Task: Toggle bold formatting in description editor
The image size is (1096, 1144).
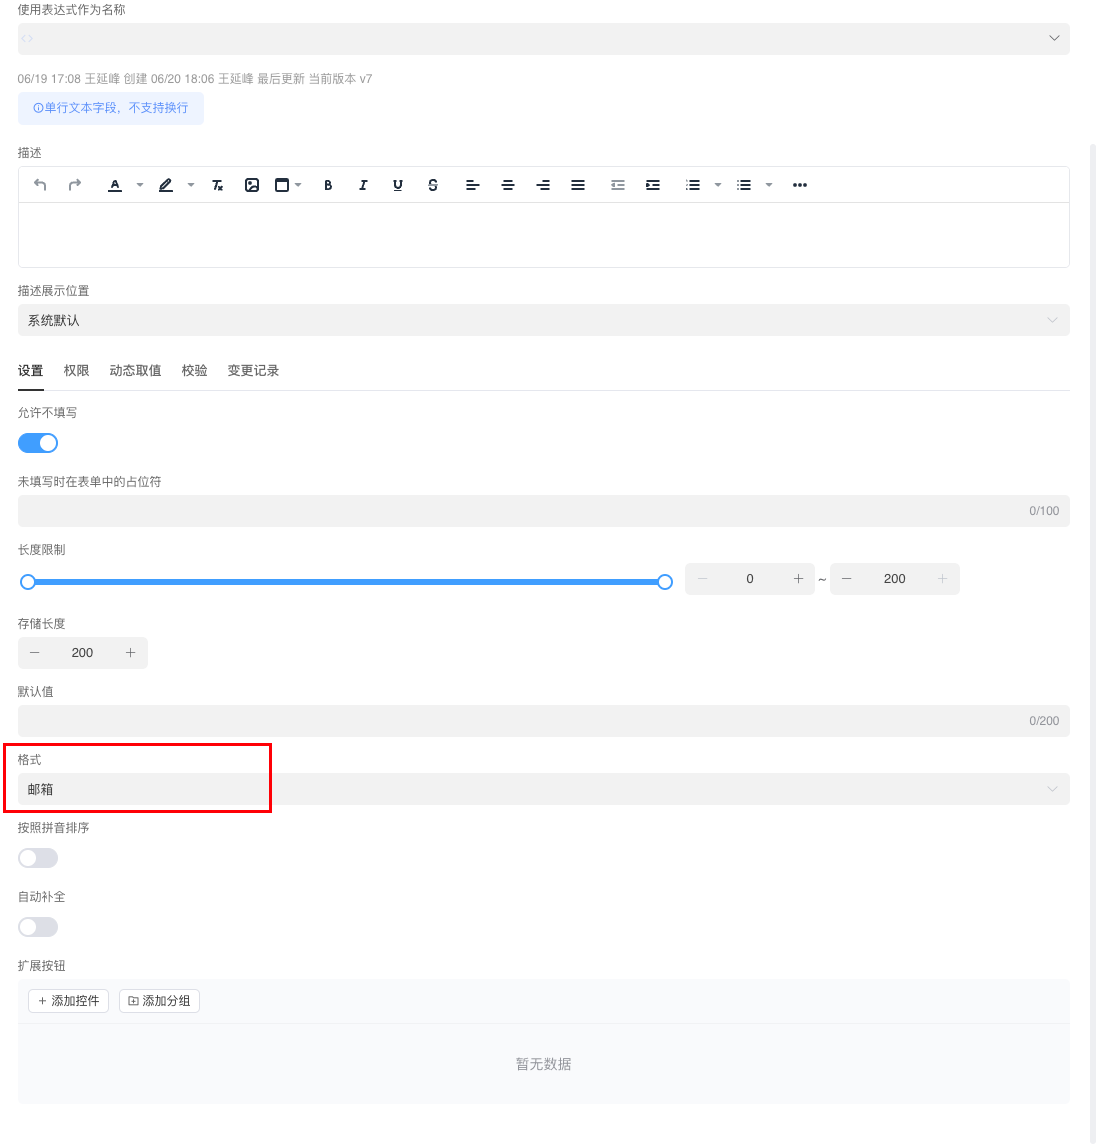Action: point(328,185)
